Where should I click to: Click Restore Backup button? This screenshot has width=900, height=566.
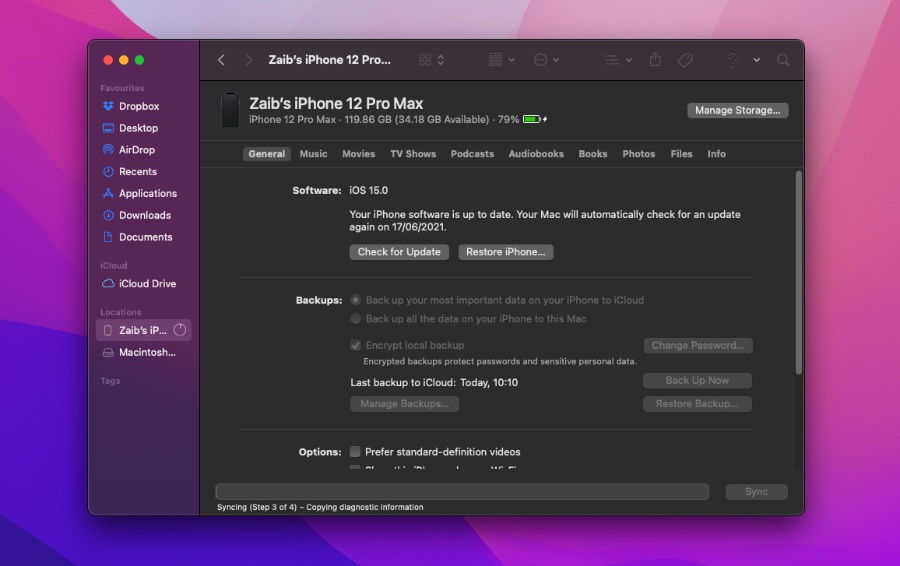pos(697,404)
